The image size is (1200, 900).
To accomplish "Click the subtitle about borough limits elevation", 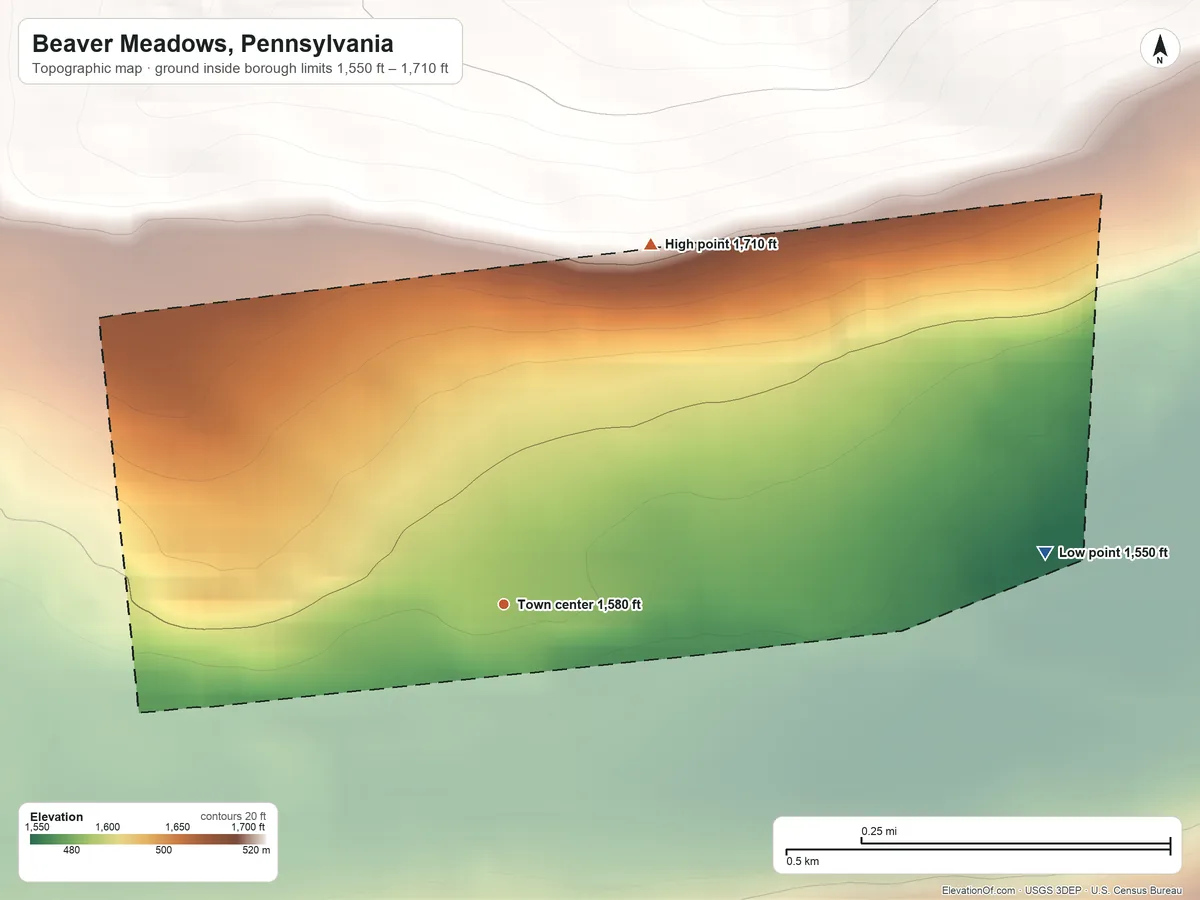I will point(240,70).
